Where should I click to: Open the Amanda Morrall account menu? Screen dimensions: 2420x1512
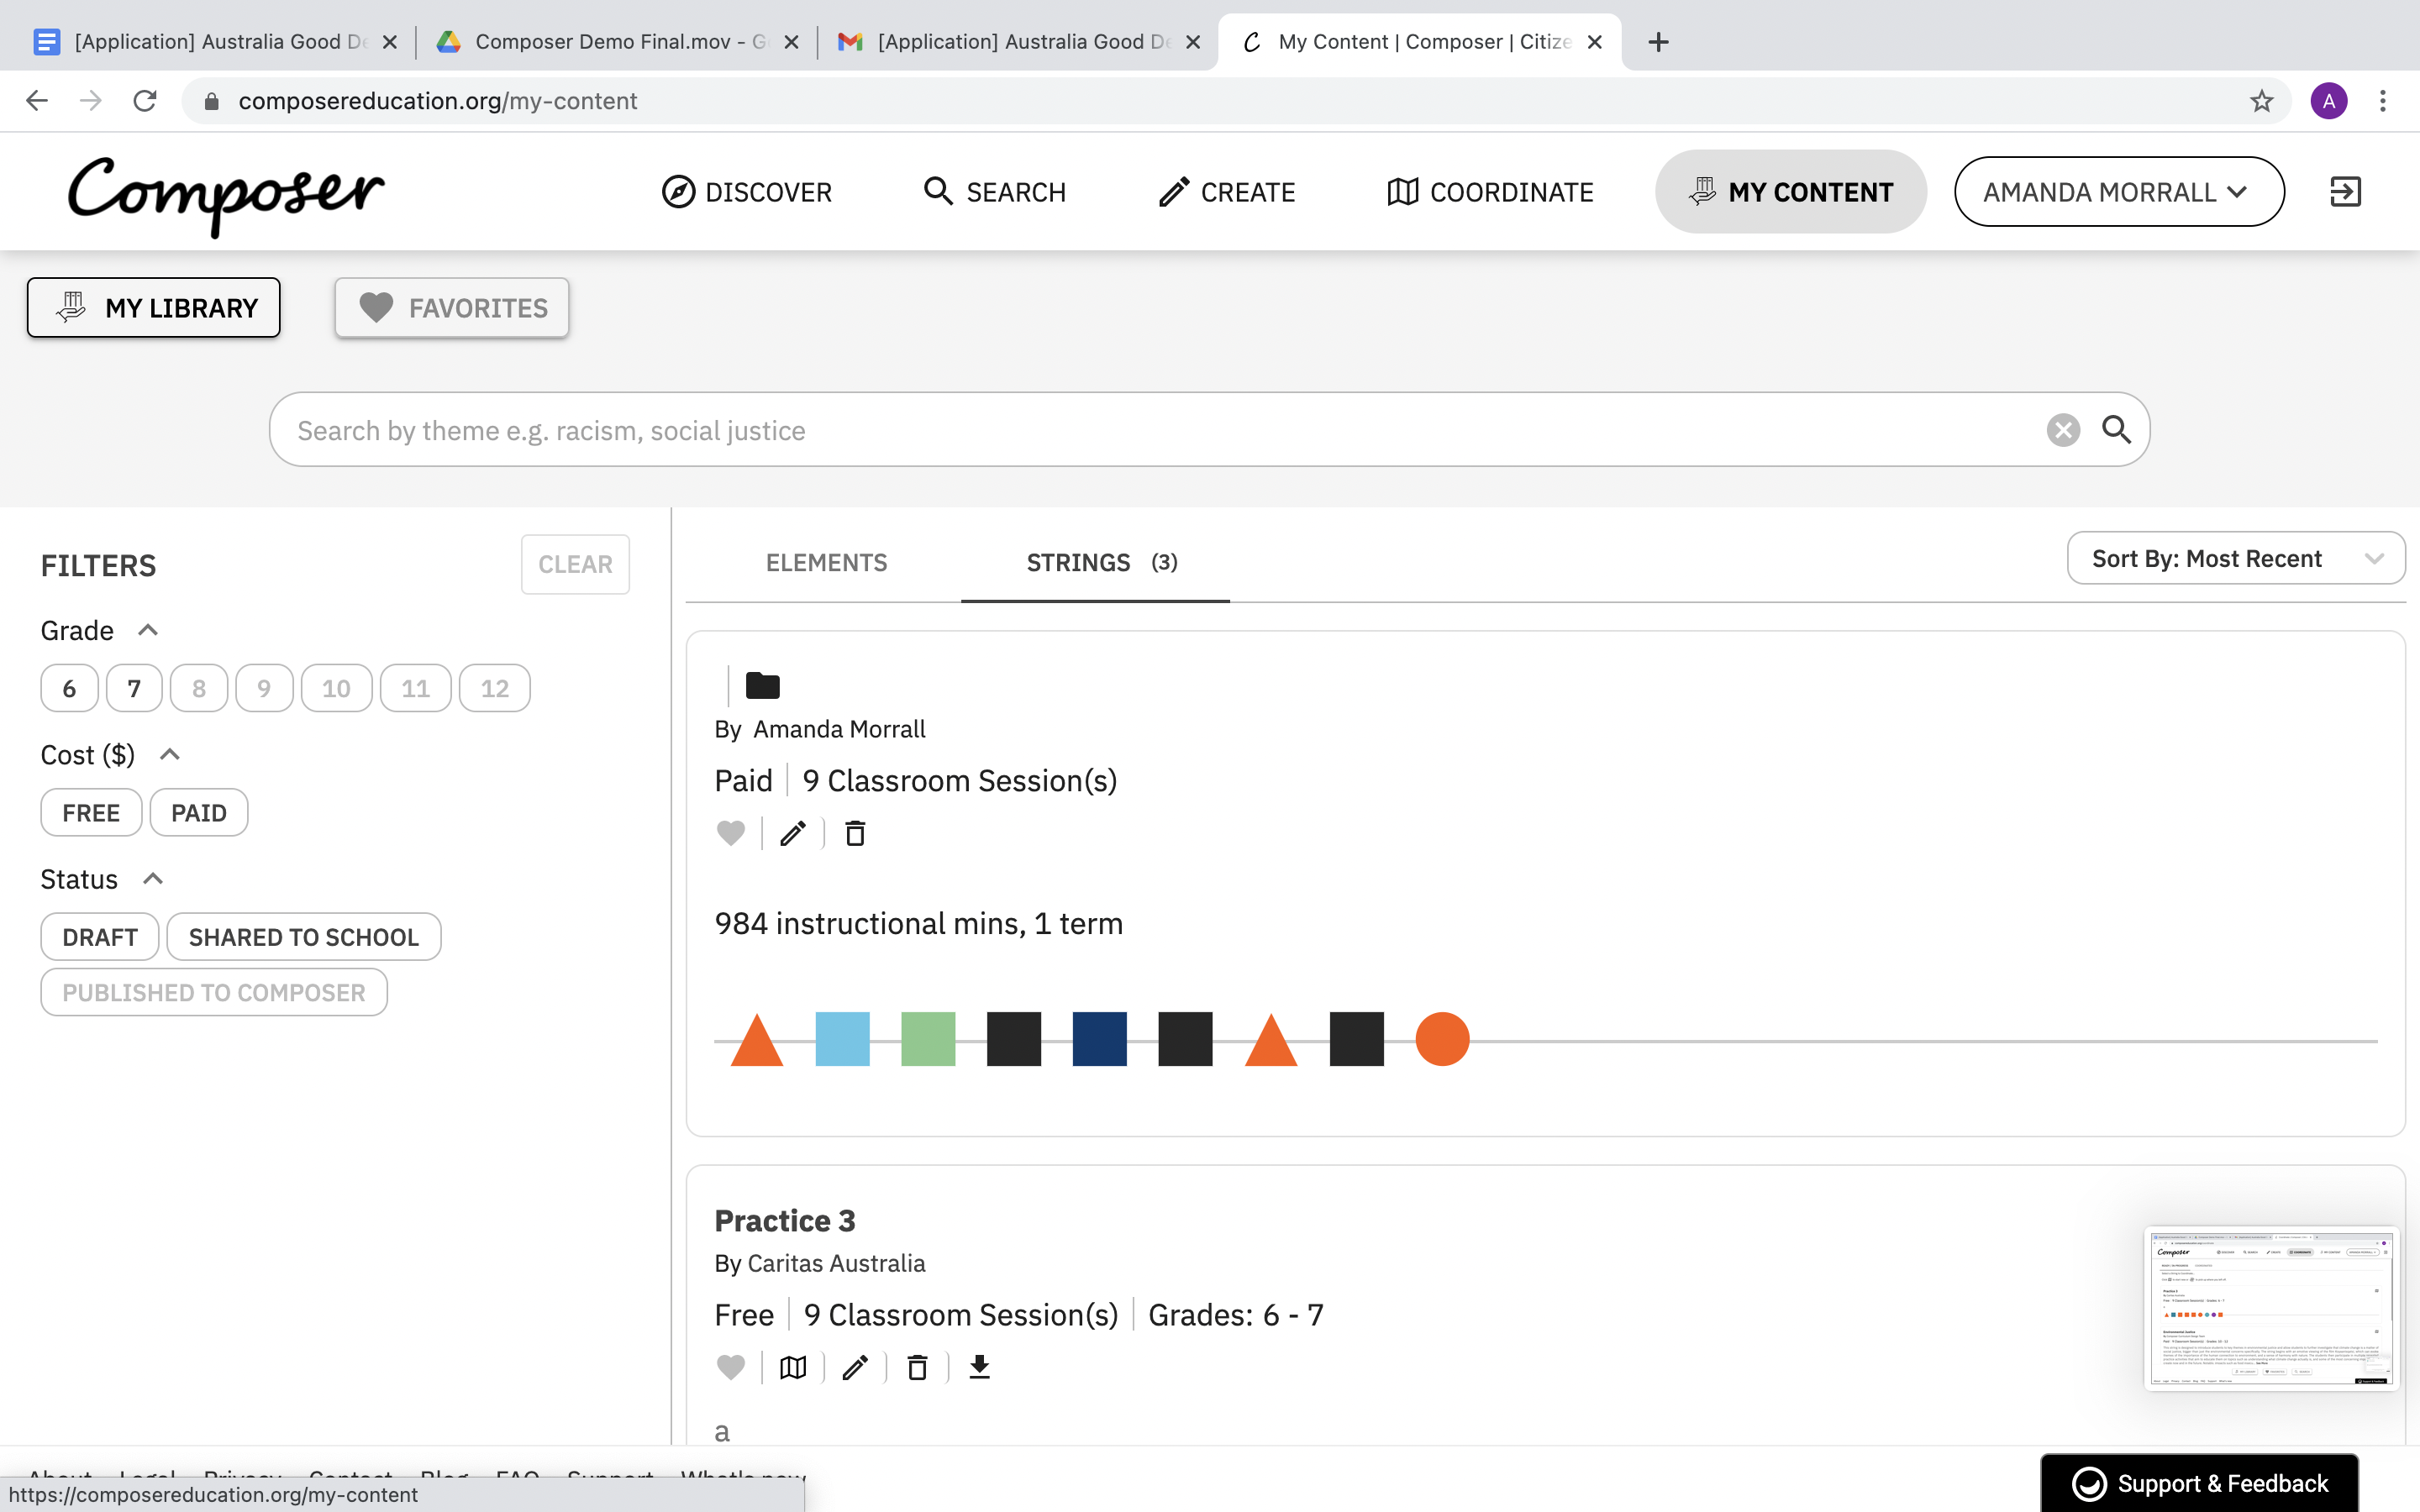(x=2118, y=192)
